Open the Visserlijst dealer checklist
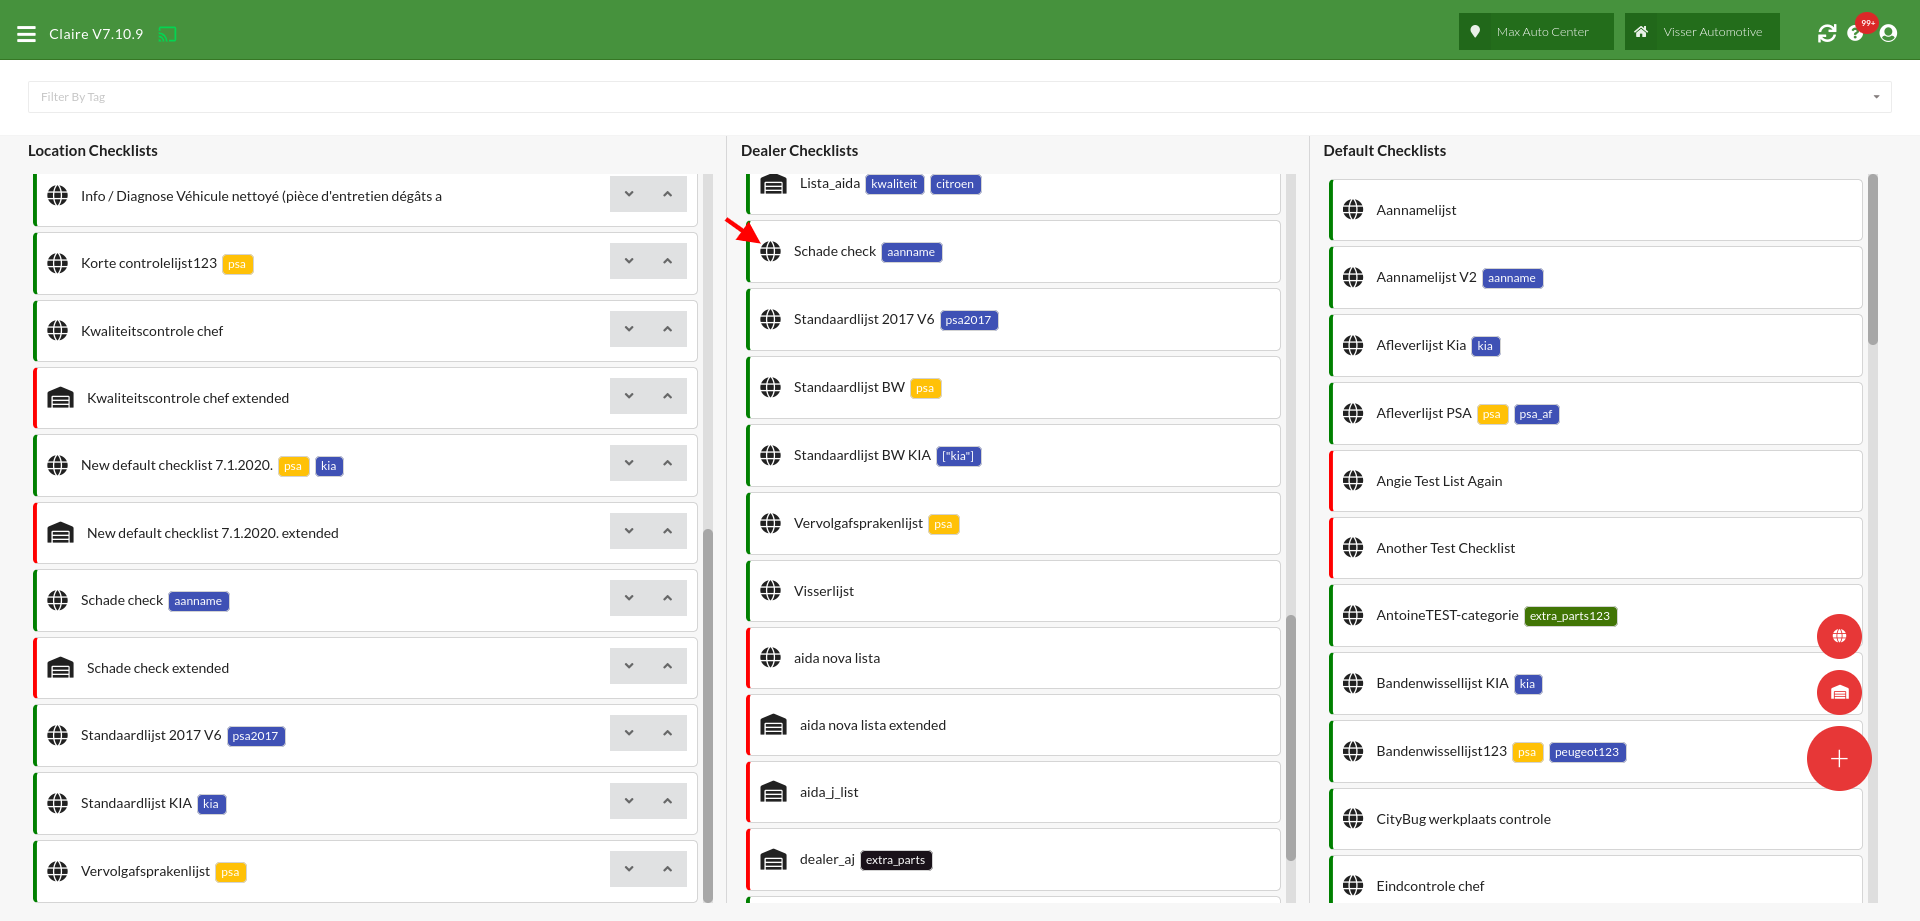This screenshot has width=1920, height=921. click(824, 591)
